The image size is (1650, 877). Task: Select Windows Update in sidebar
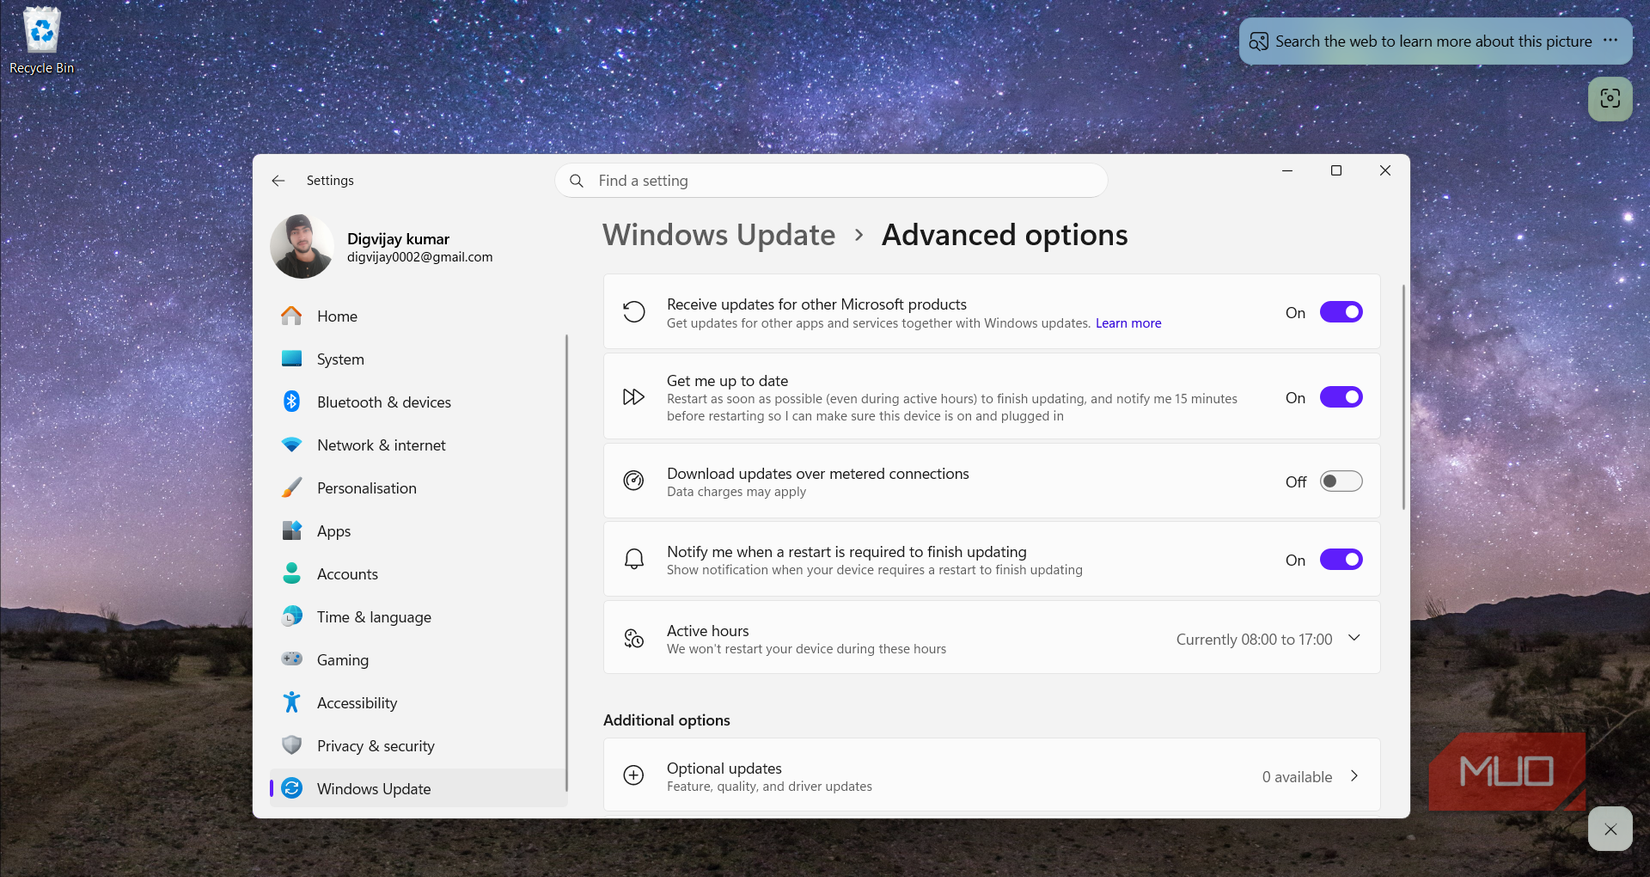(x=418, y=789)
